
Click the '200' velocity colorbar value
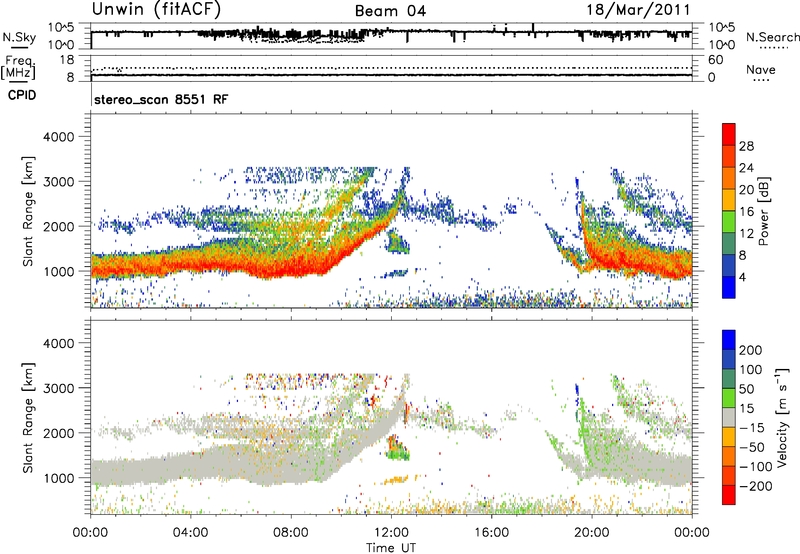pyautogui.click(x=751, y=350)
